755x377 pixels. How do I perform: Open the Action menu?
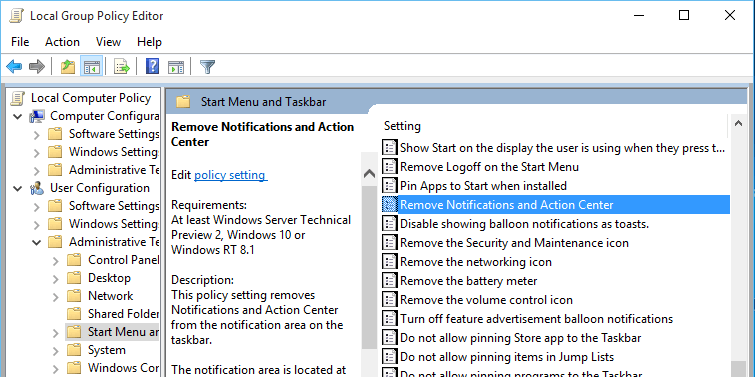(x=62, y=42)
